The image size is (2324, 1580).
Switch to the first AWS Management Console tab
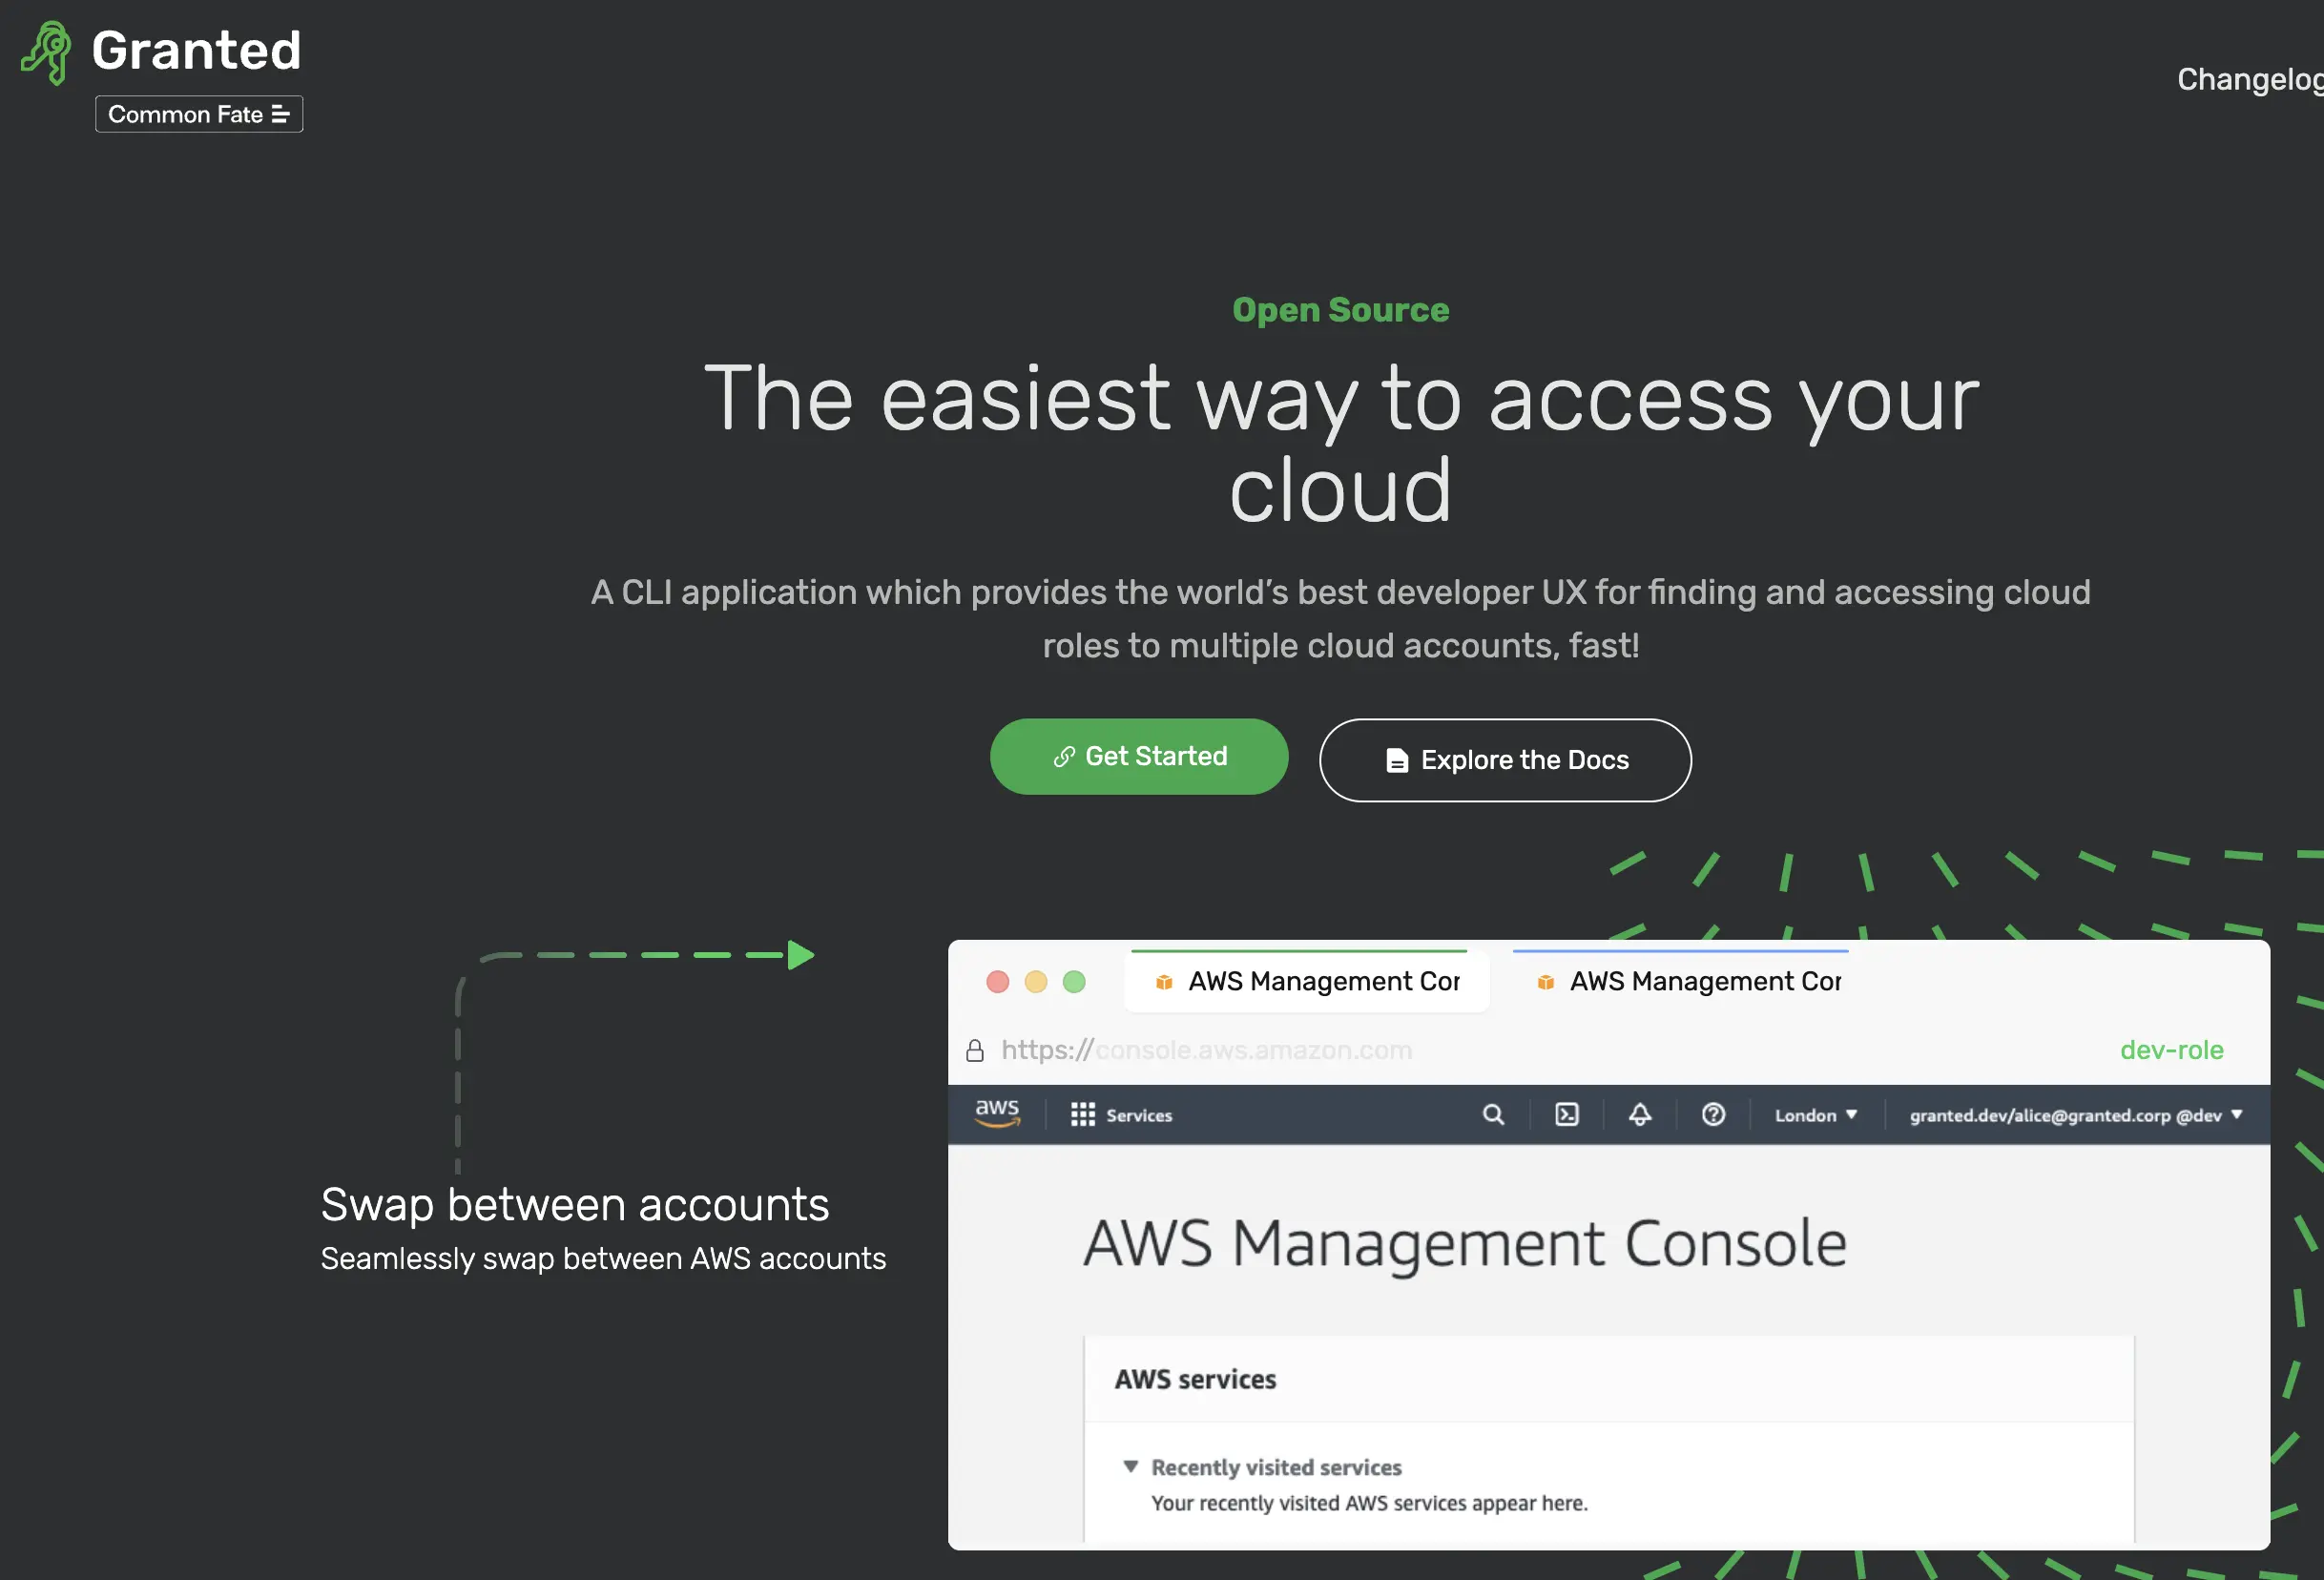point(1322,982)
